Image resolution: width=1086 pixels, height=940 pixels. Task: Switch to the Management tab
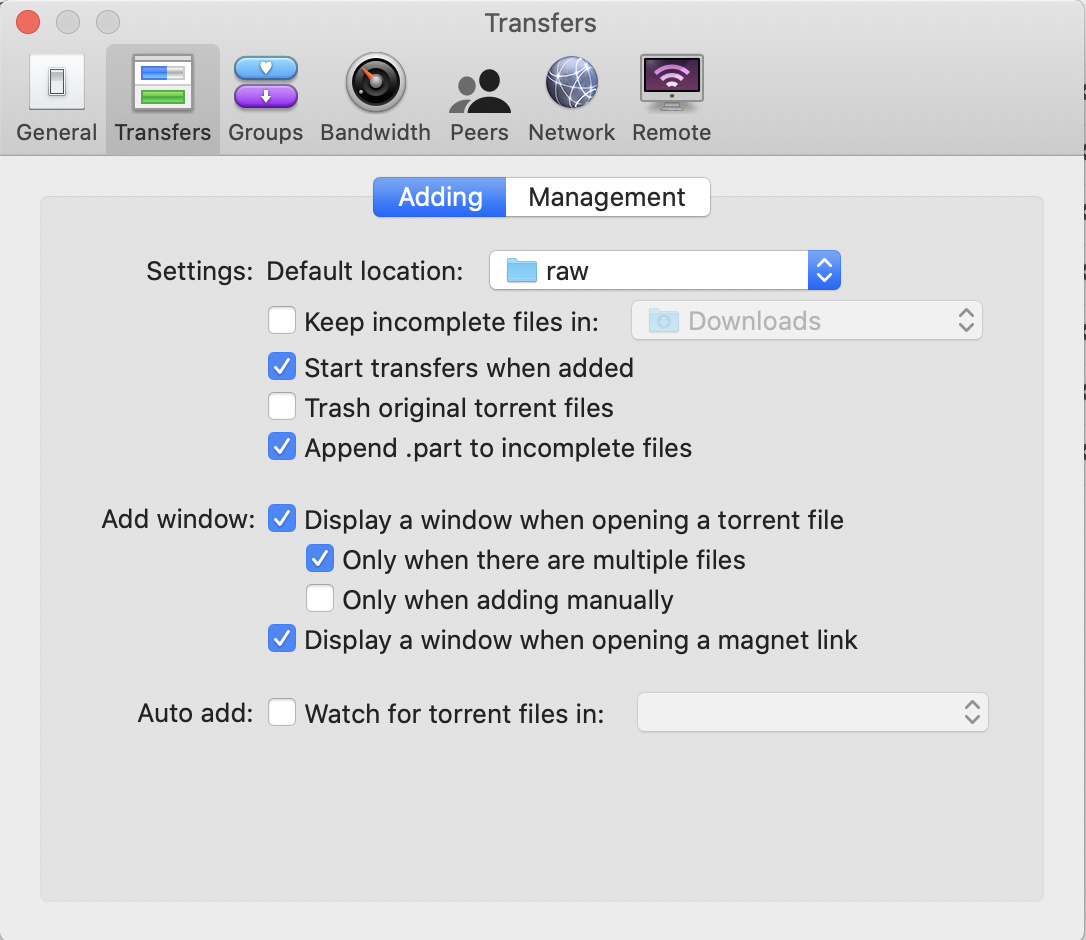click(607, 197)
